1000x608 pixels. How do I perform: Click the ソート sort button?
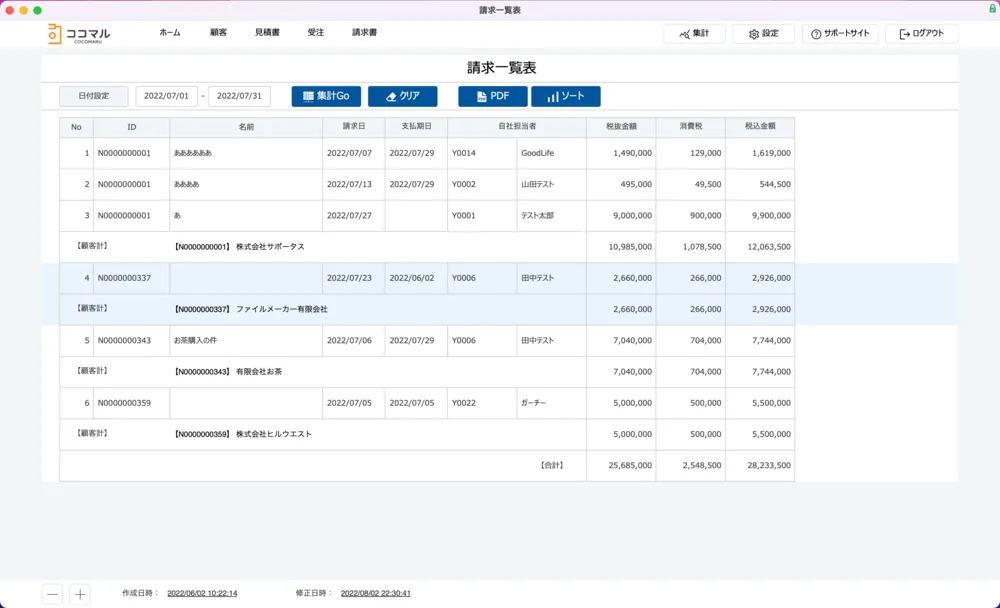(x=565, y=96)
